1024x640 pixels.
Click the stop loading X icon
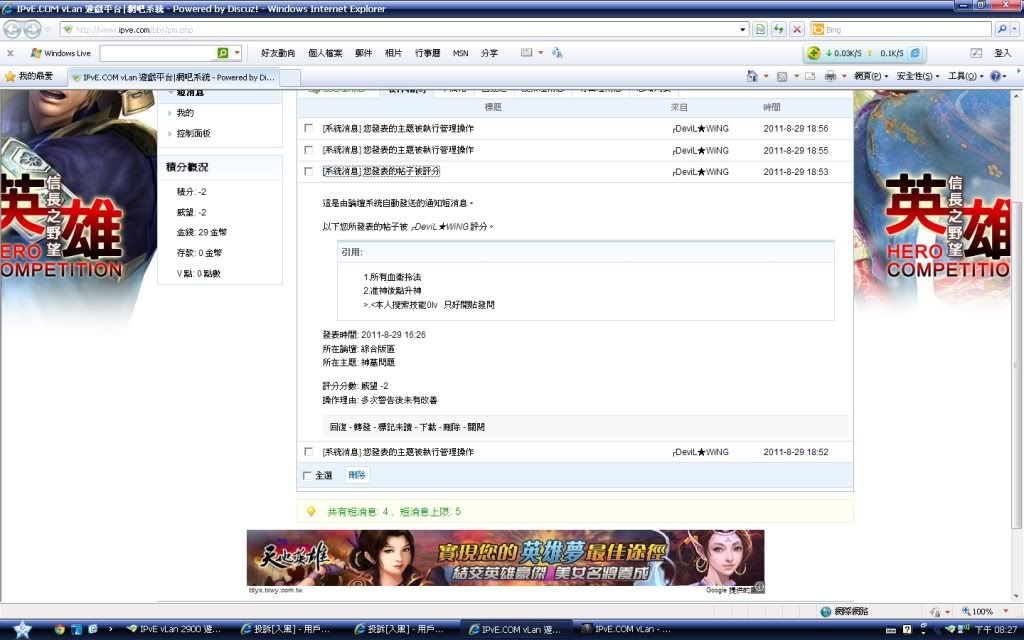[797, 30]
